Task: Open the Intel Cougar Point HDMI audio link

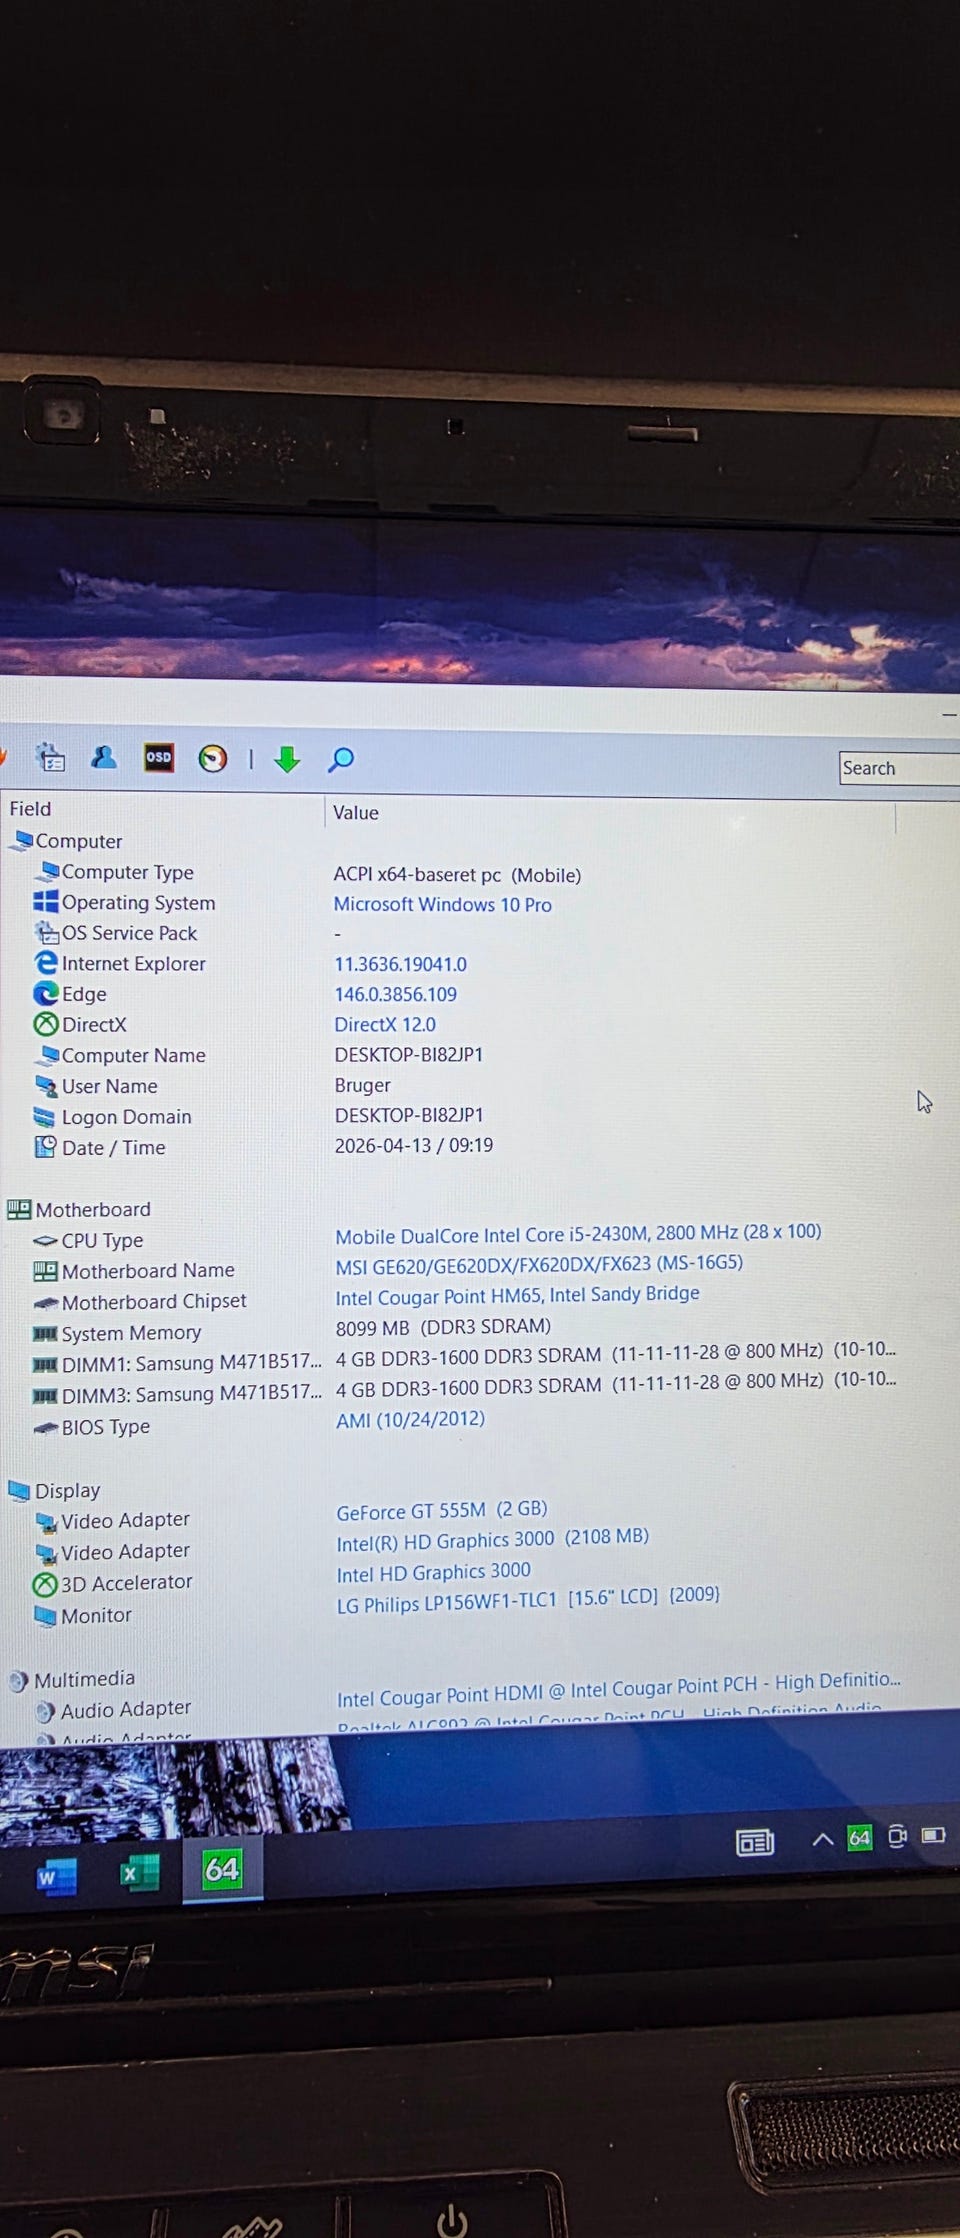Action: pos(618,1690)
